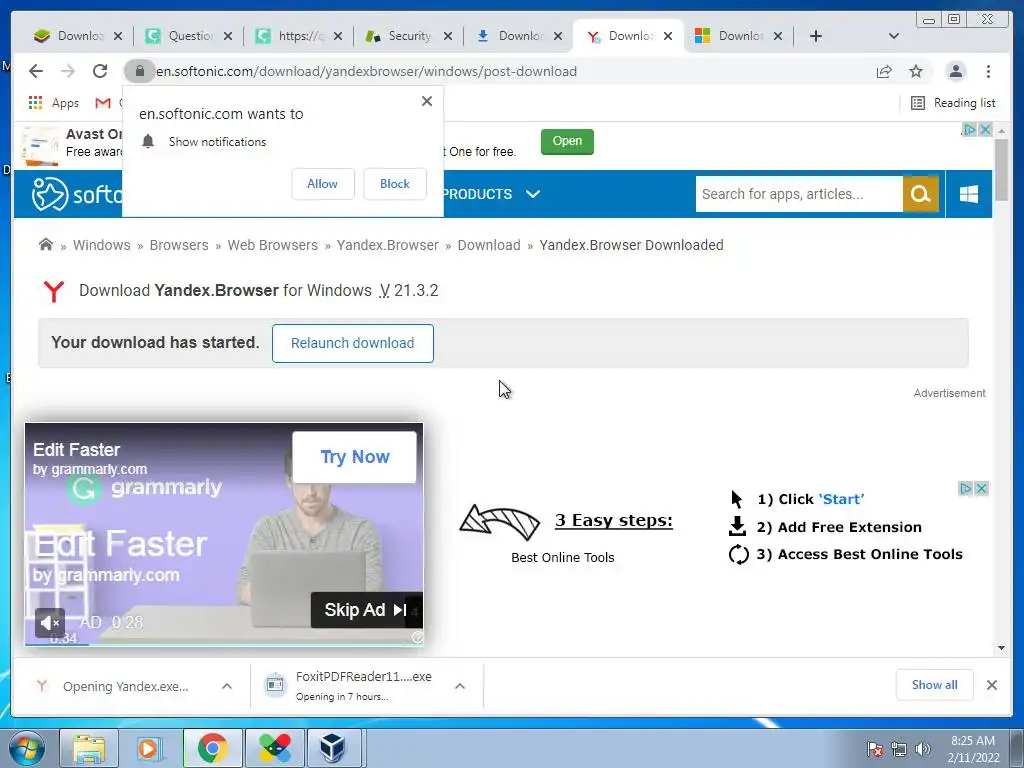Viewport: 1024px width, 768px height.
Task: Open a new tab
Action: click(816, 36)
